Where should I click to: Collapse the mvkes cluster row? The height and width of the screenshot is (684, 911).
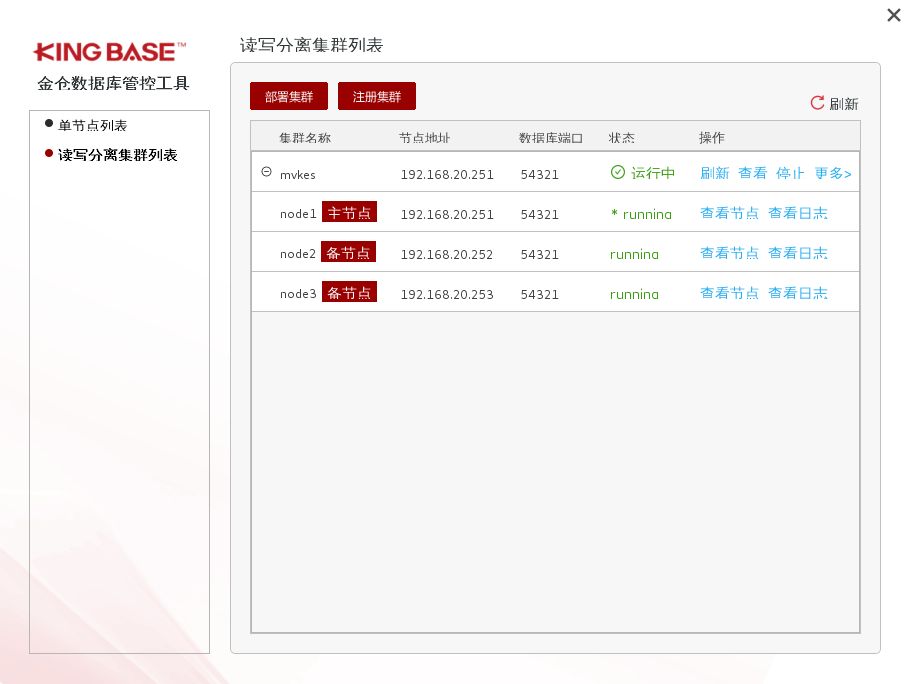(266, 172)
